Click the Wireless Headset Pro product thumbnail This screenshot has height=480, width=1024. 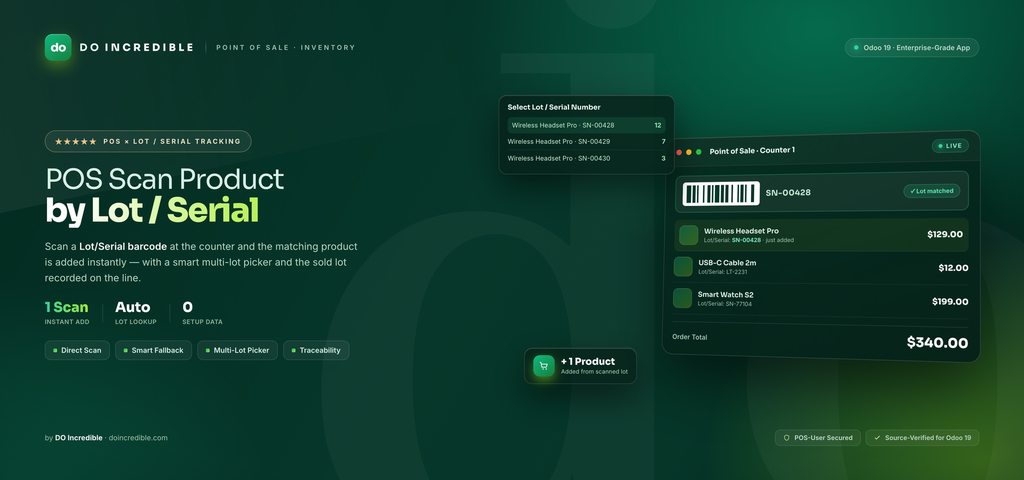(x=688, y=235)
